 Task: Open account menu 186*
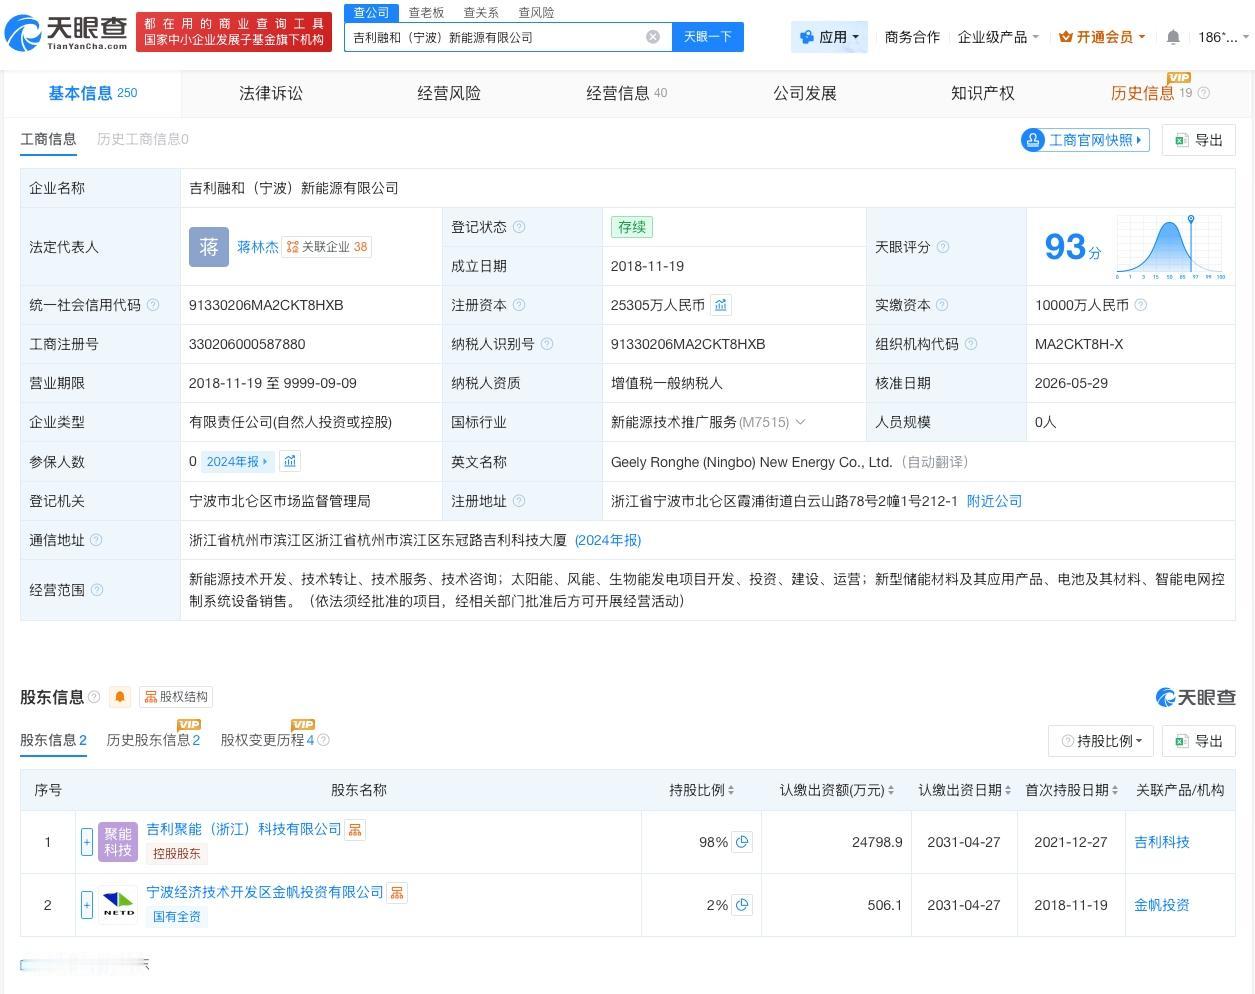[x=1223, y=37]
